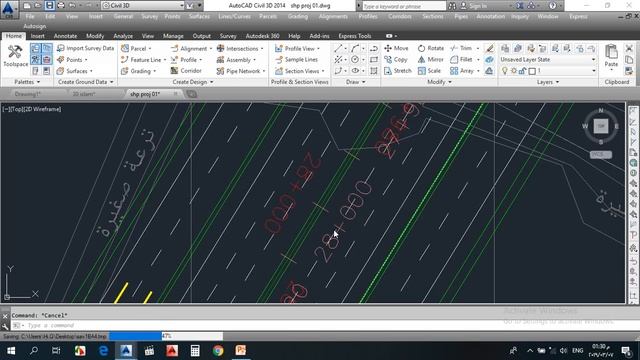Click the WCS coordinate system dropdown
The height and width of the screenshot is (360, 640).
click(601, 155)
